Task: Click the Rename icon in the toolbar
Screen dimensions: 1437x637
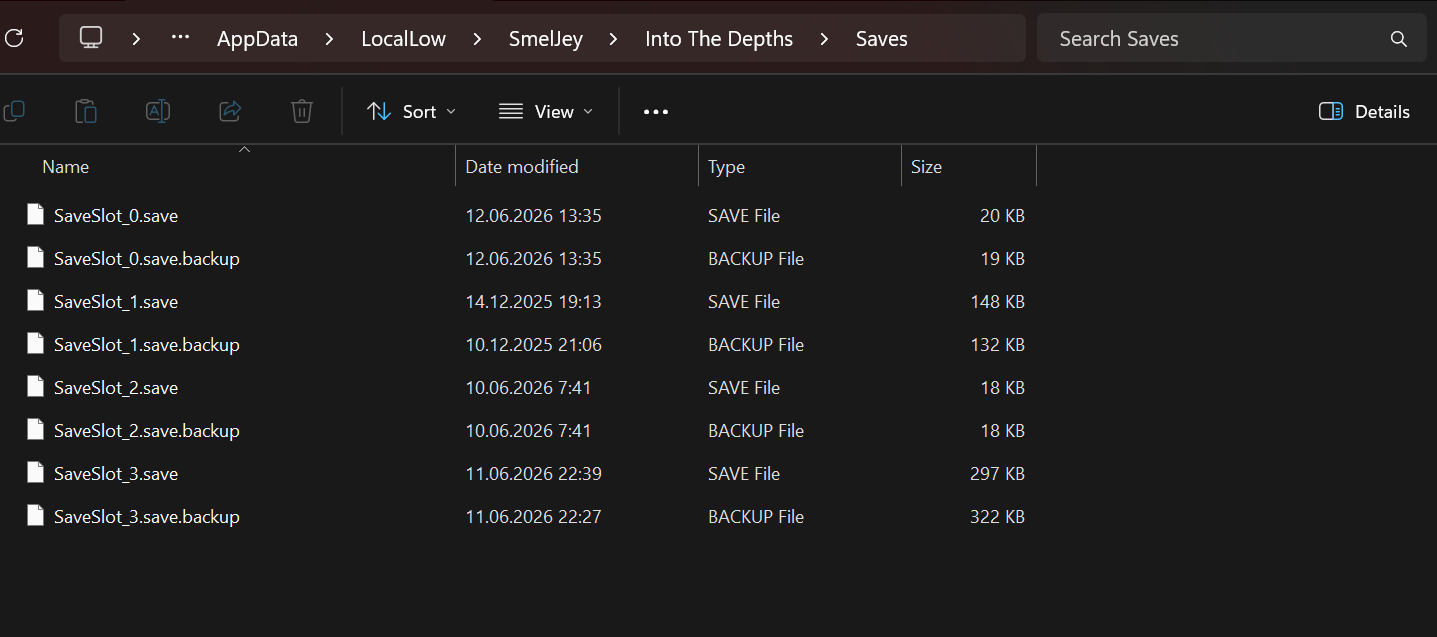Action: [158, 111]
